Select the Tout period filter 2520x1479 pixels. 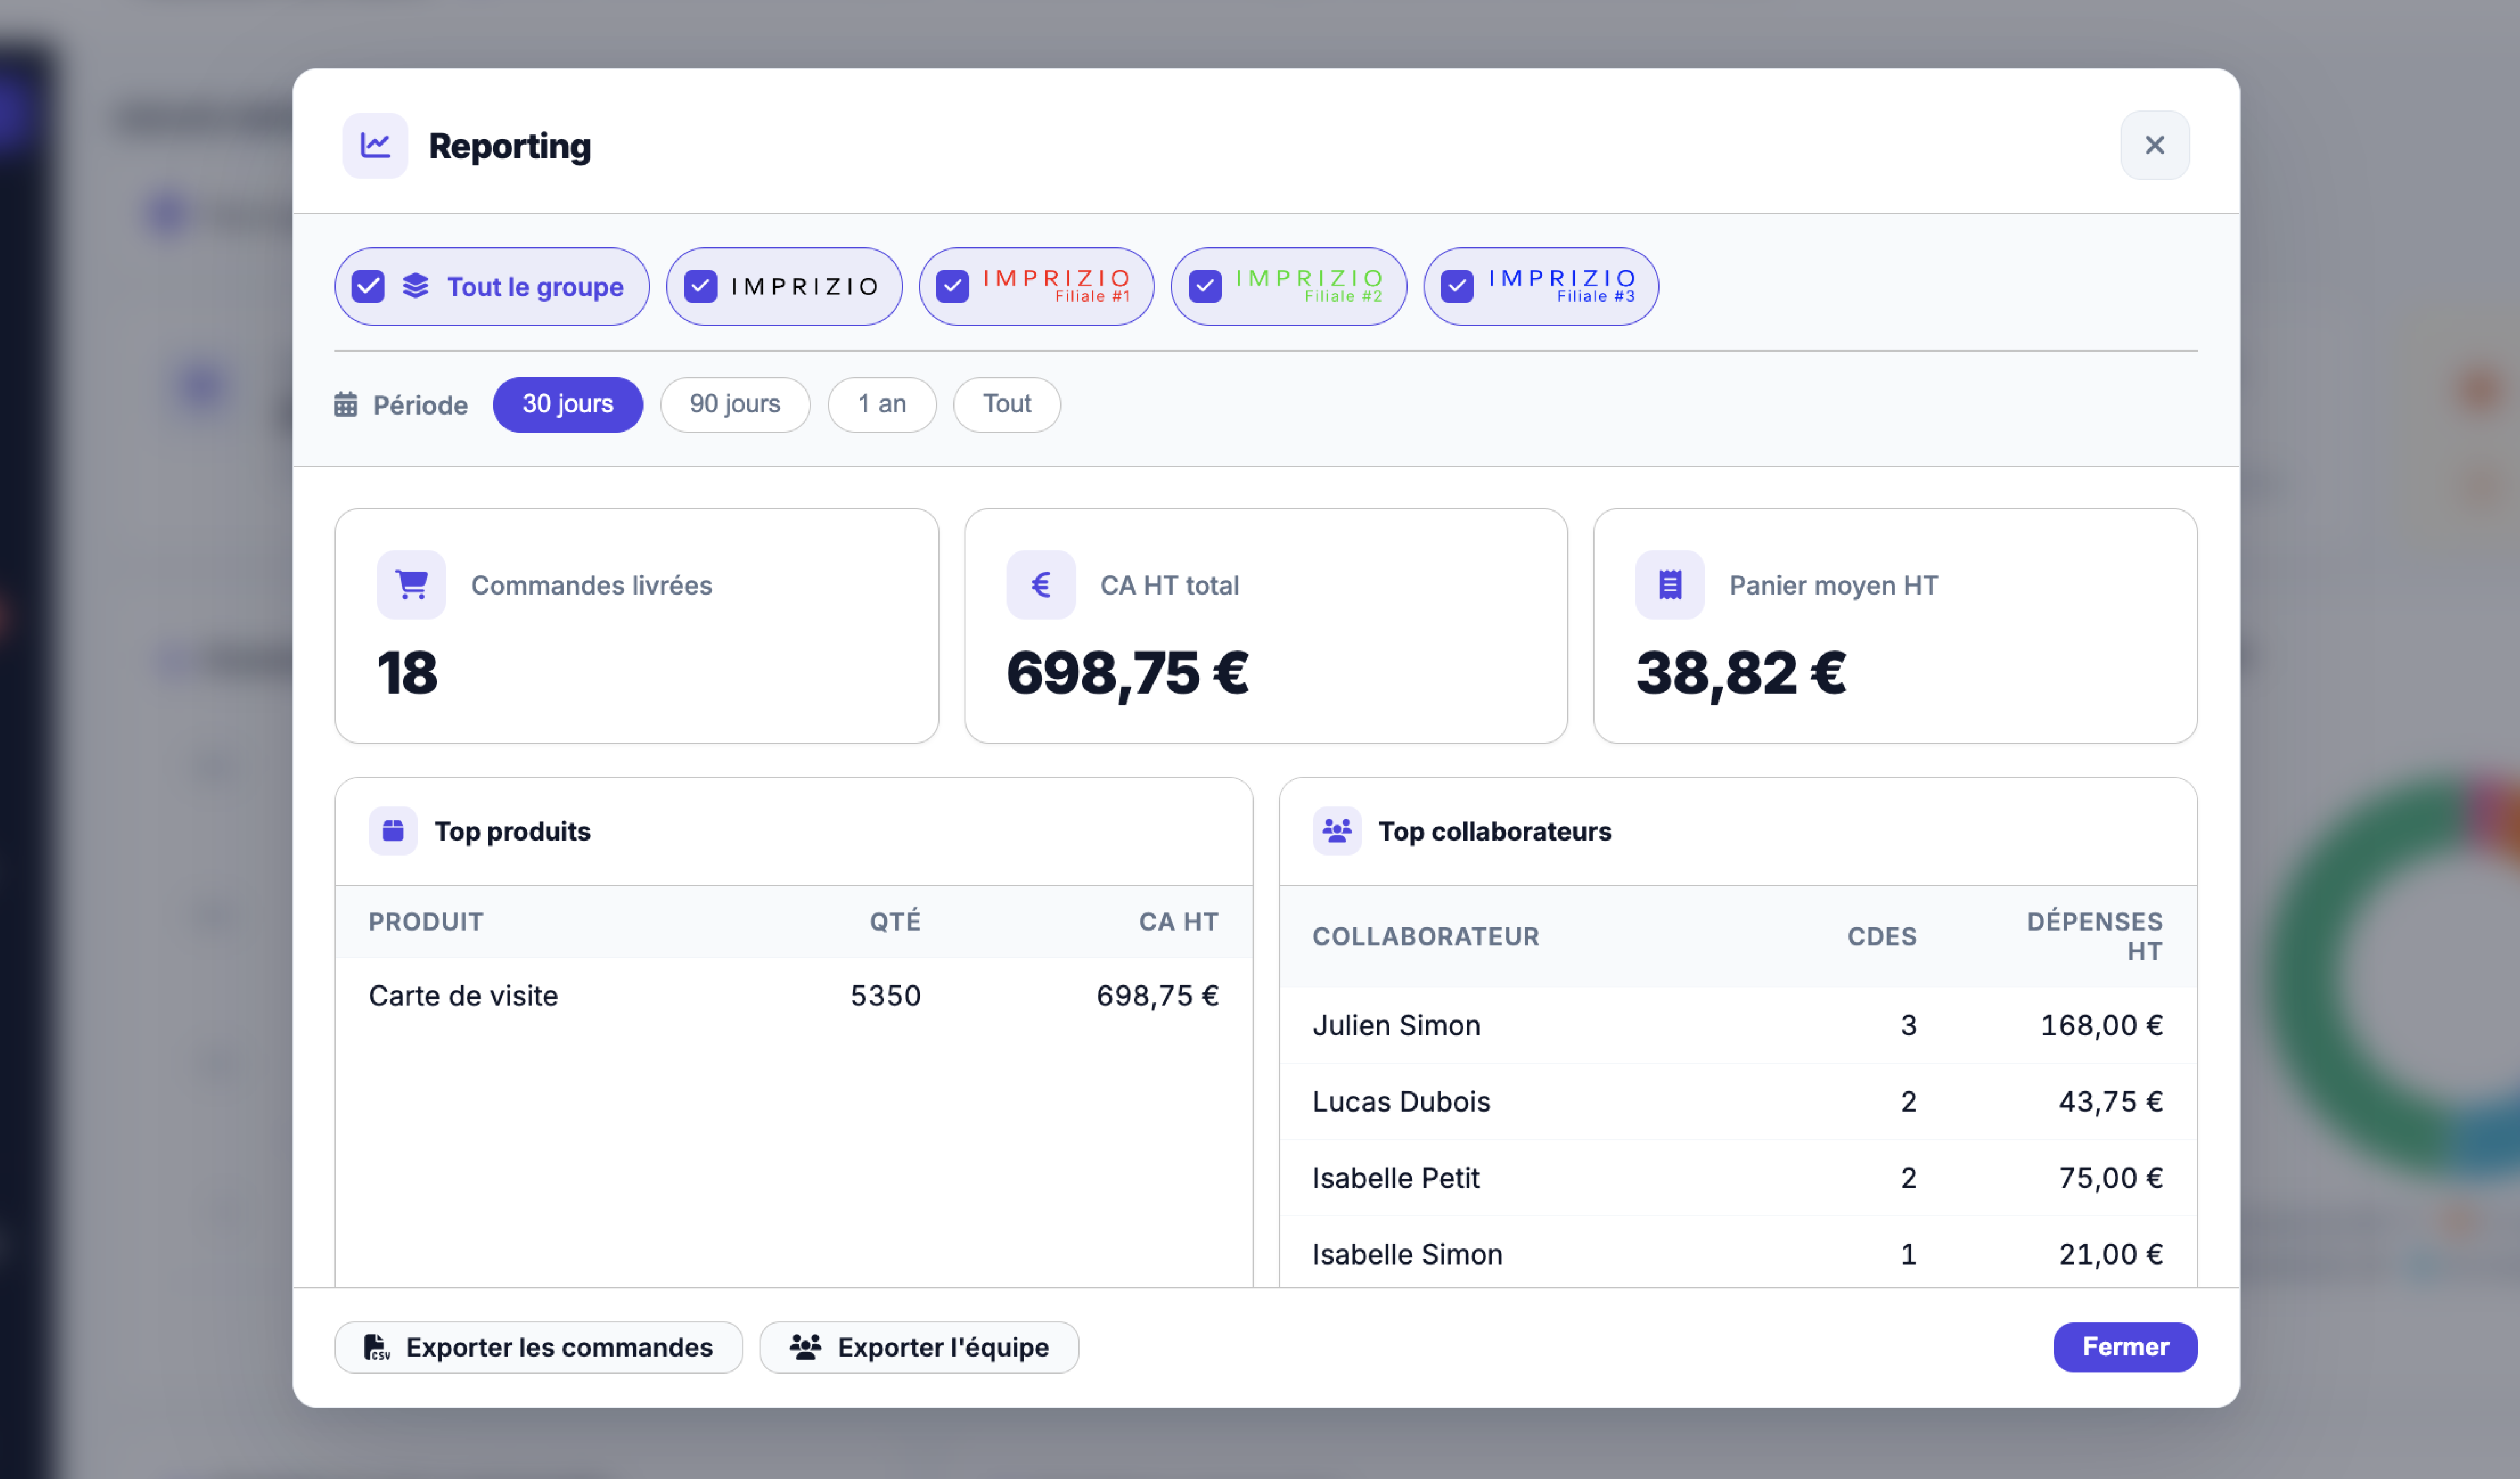(1007, 405)
